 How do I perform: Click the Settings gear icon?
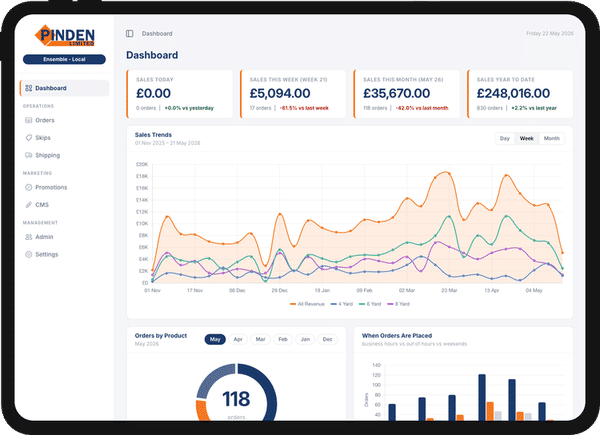tap(29, 254)
